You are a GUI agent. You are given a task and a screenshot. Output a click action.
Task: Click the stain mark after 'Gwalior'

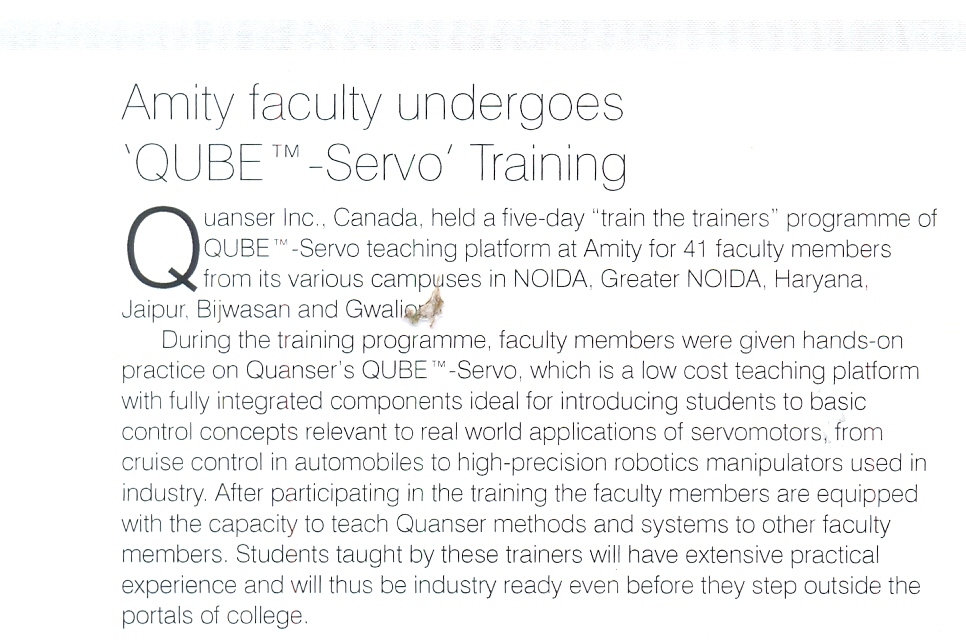(x=426, y=306)
